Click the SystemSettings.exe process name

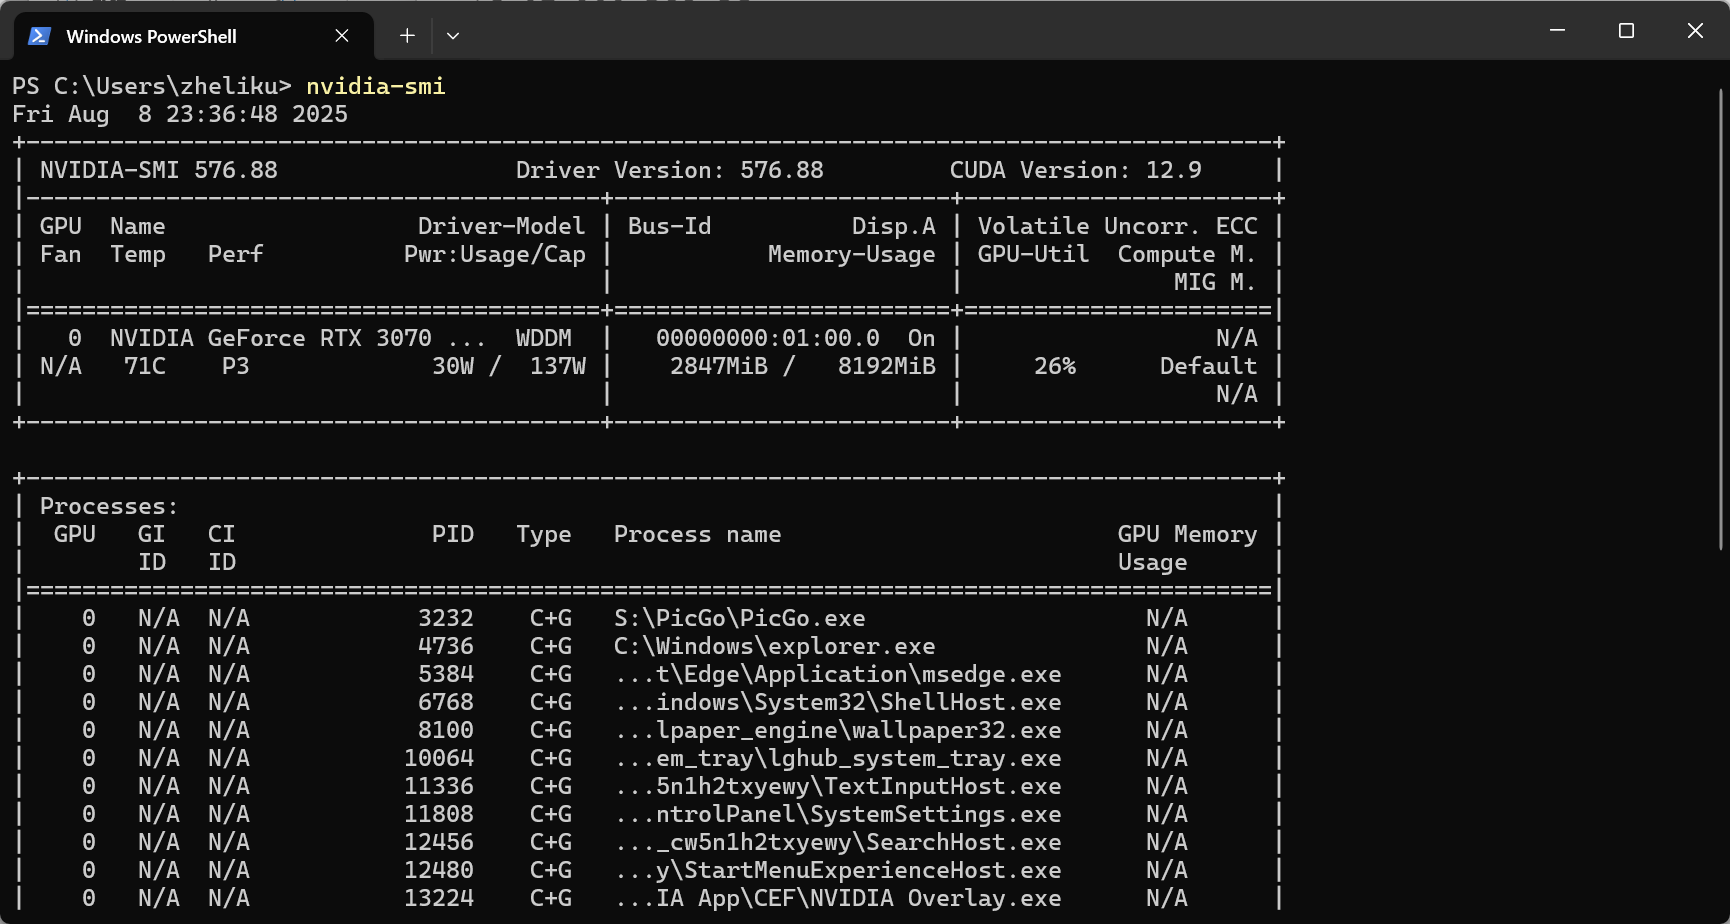(838, 814)
